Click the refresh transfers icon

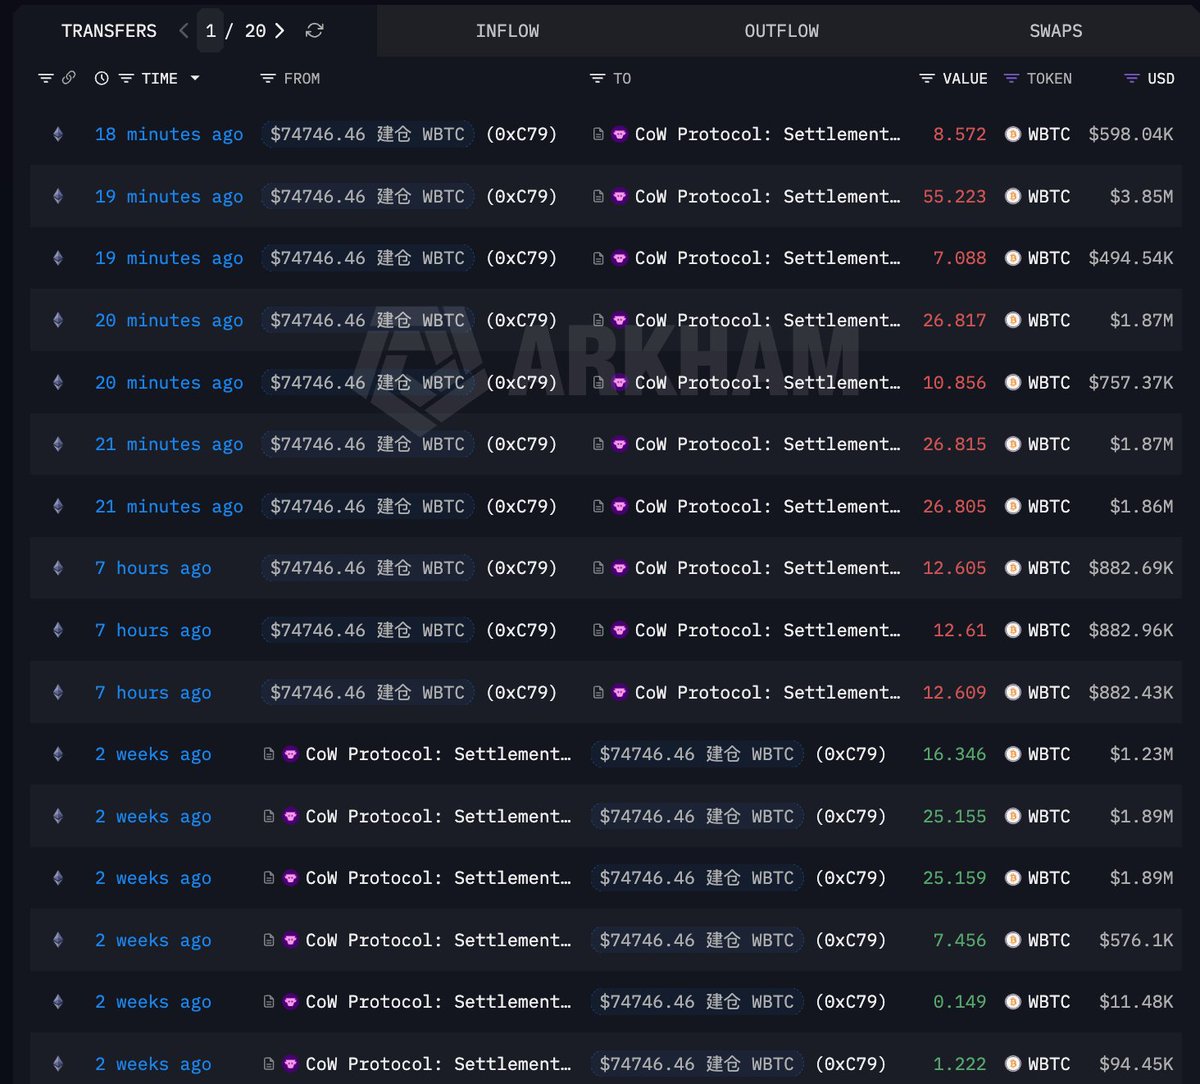click(314, 31)
